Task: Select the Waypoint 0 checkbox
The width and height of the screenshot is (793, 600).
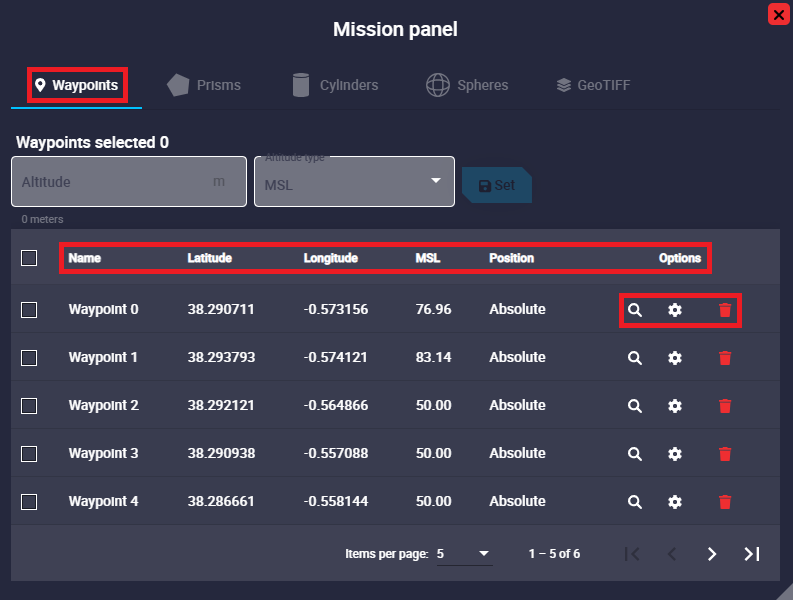Action: pos(29,310)
